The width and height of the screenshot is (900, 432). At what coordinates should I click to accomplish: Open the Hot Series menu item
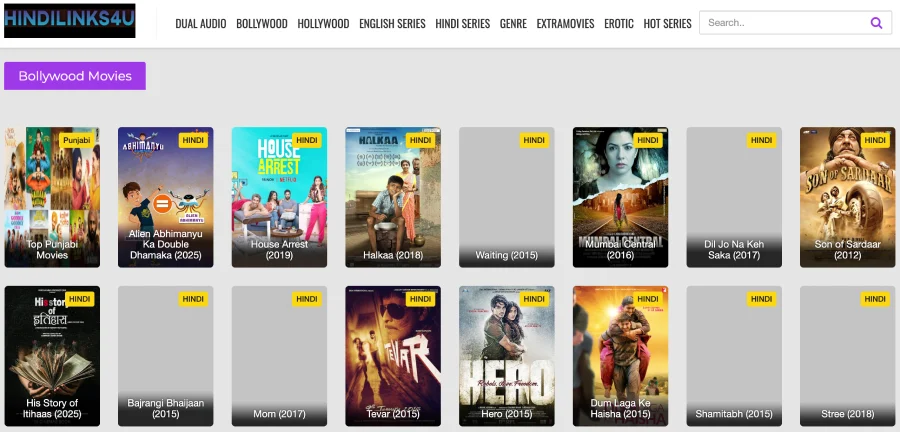pyautogui.click(x=668, y=24)
